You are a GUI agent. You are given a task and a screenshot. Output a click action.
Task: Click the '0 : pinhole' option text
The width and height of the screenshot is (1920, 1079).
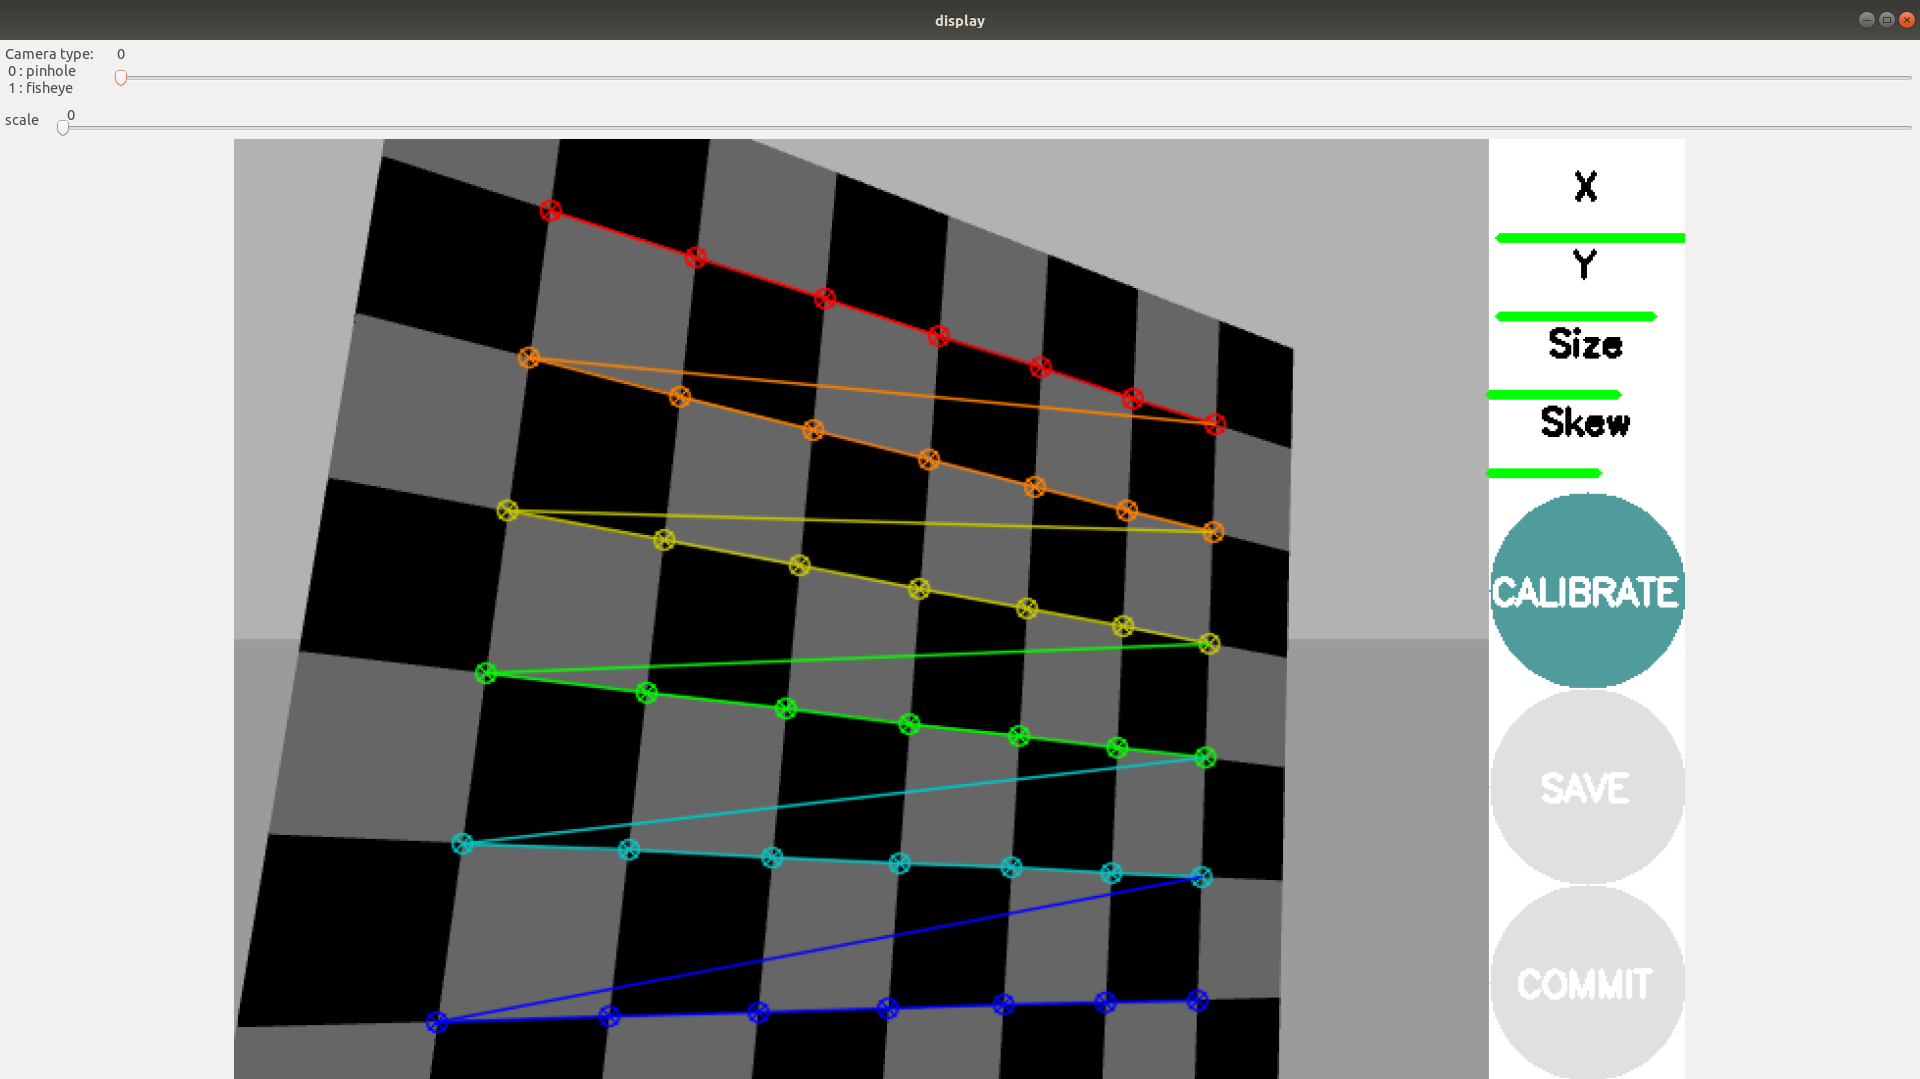click(42, 71)
